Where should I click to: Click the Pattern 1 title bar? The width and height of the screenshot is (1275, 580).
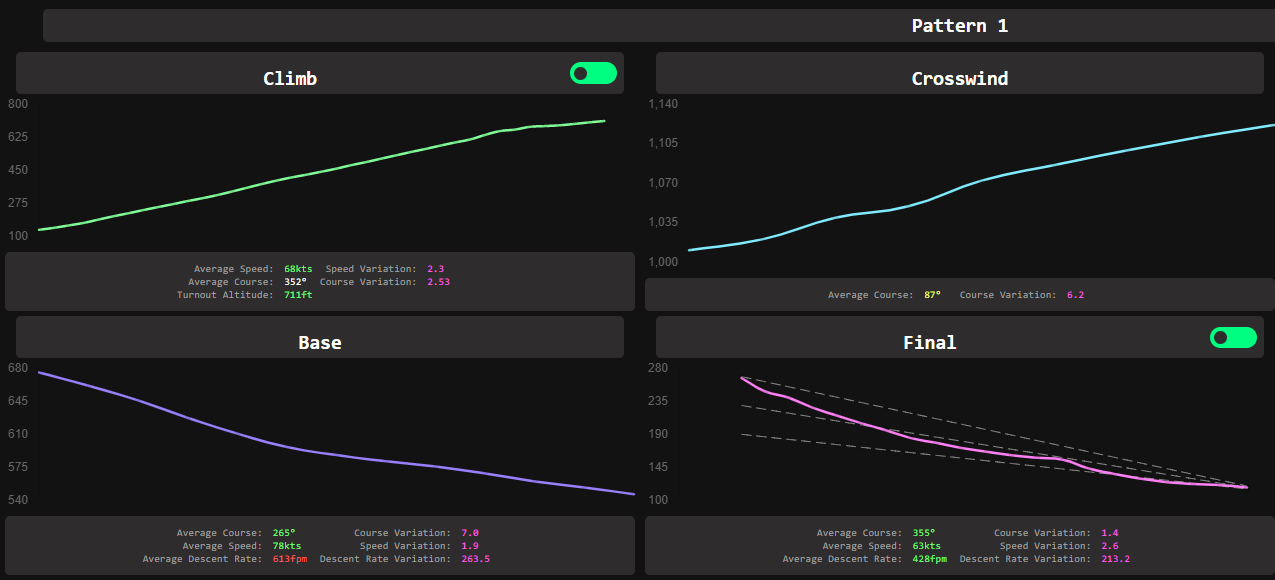[959, 26]
